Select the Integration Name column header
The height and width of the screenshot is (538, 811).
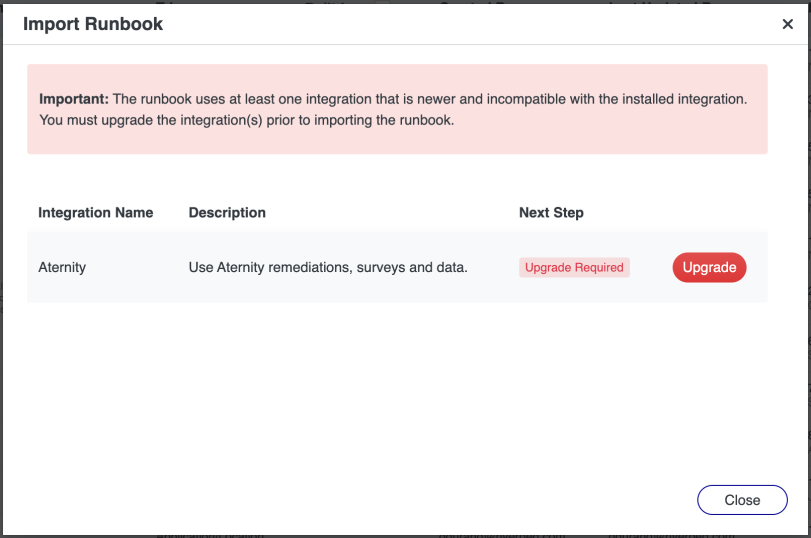pyautogui.click(x=96, y=213)
